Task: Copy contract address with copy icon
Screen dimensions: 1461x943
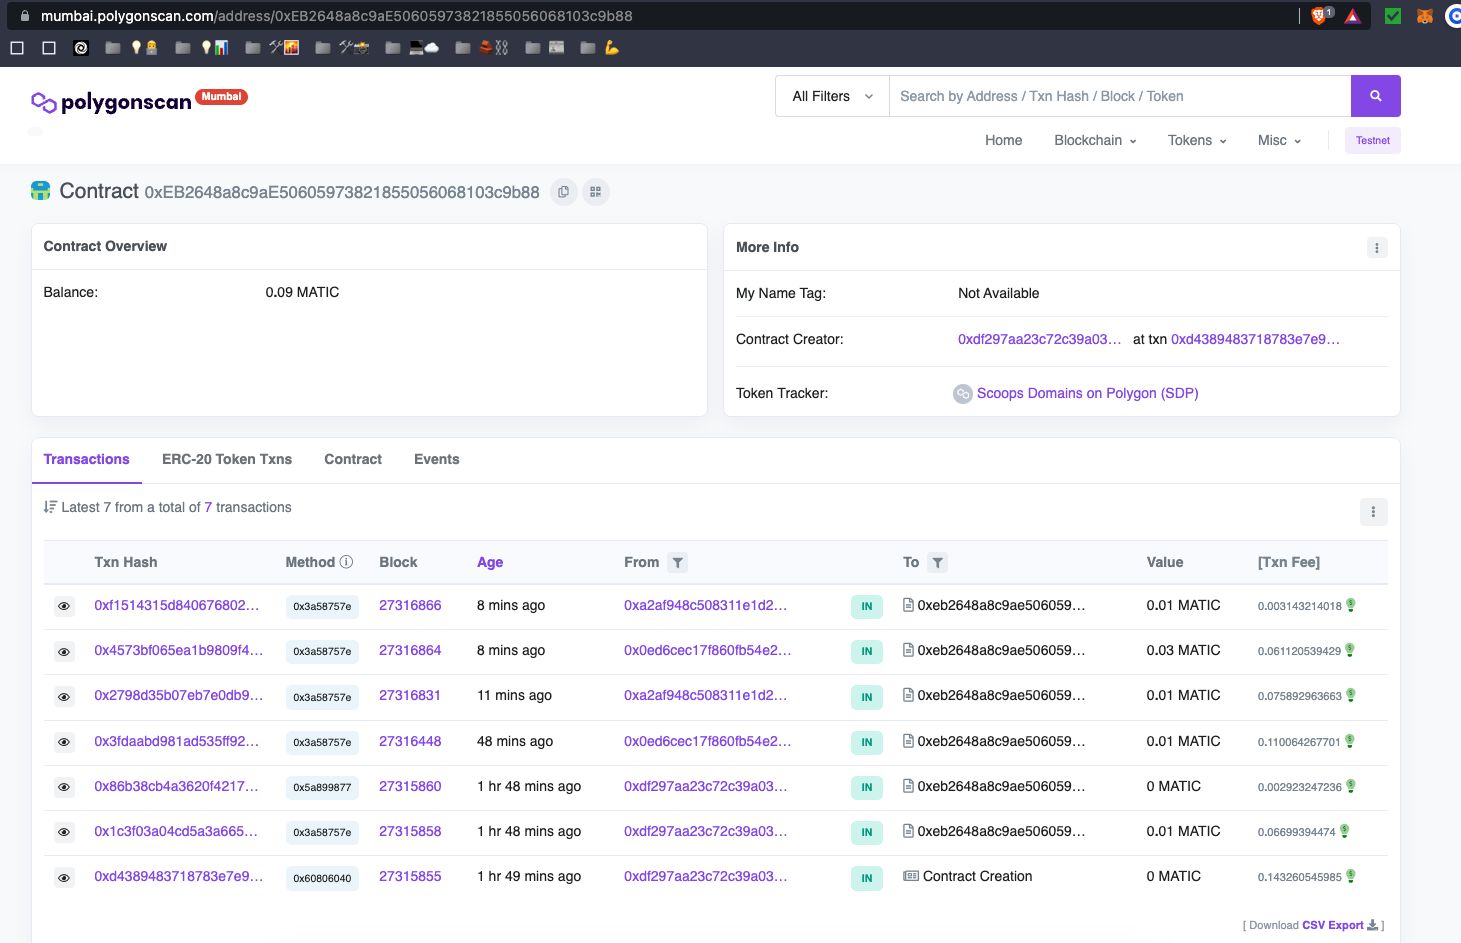Action: pos(564,192)
